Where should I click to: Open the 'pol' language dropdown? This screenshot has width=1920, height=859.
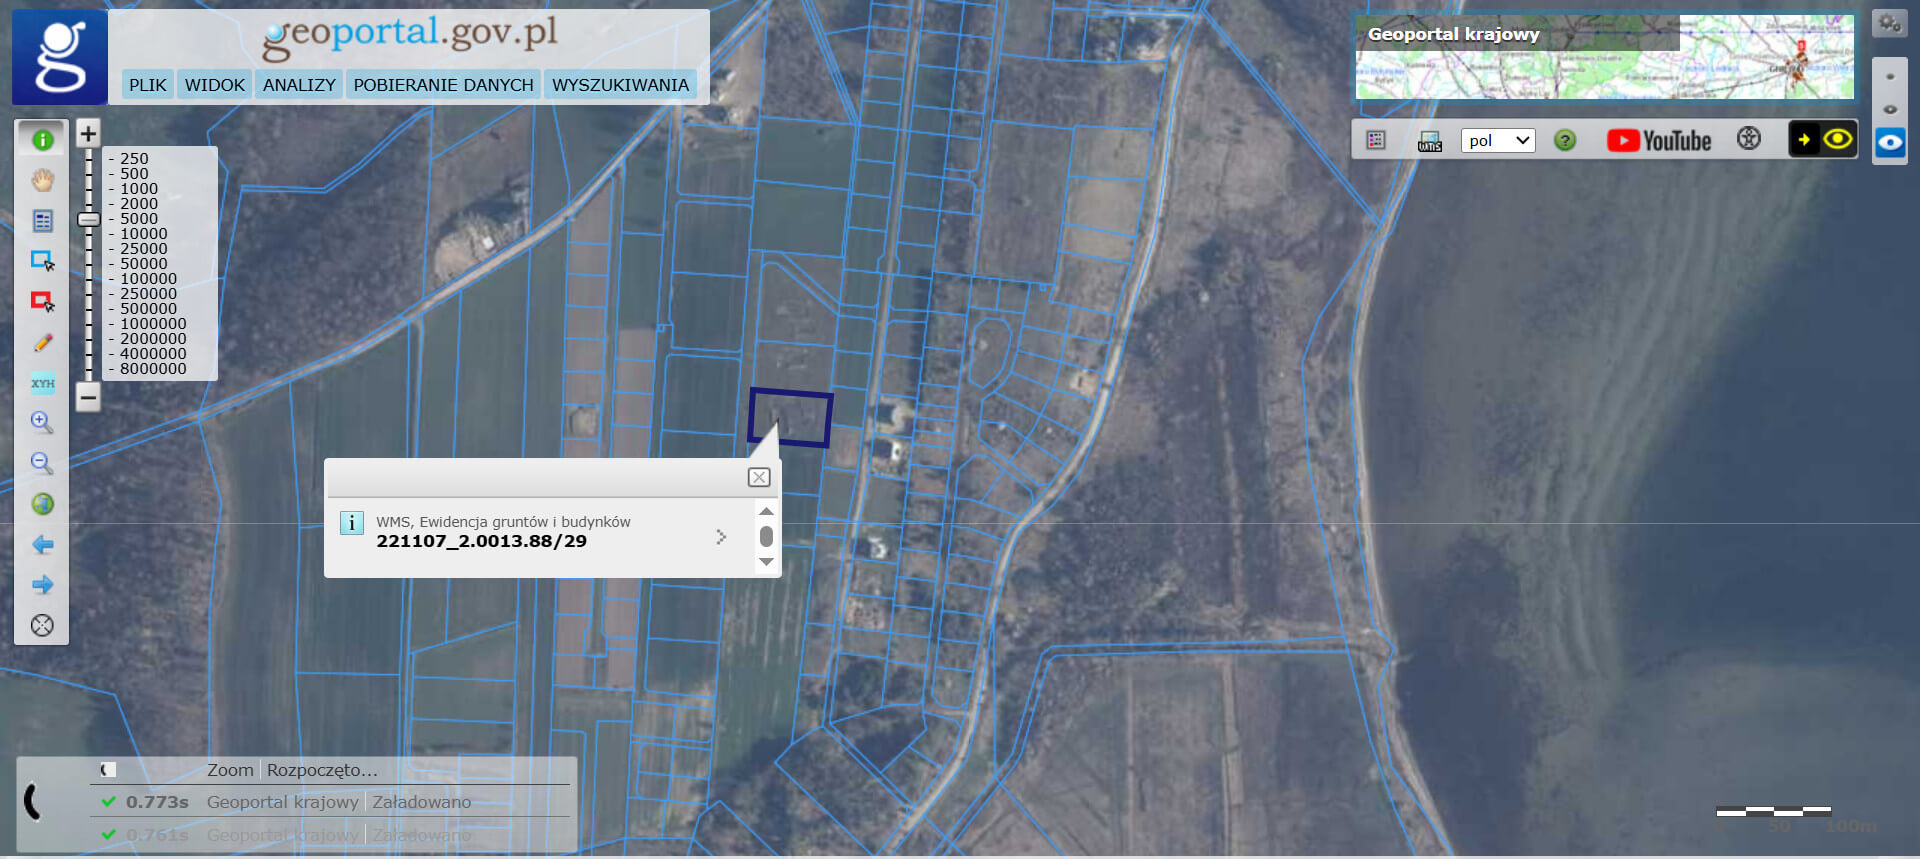coord(1497,141)
